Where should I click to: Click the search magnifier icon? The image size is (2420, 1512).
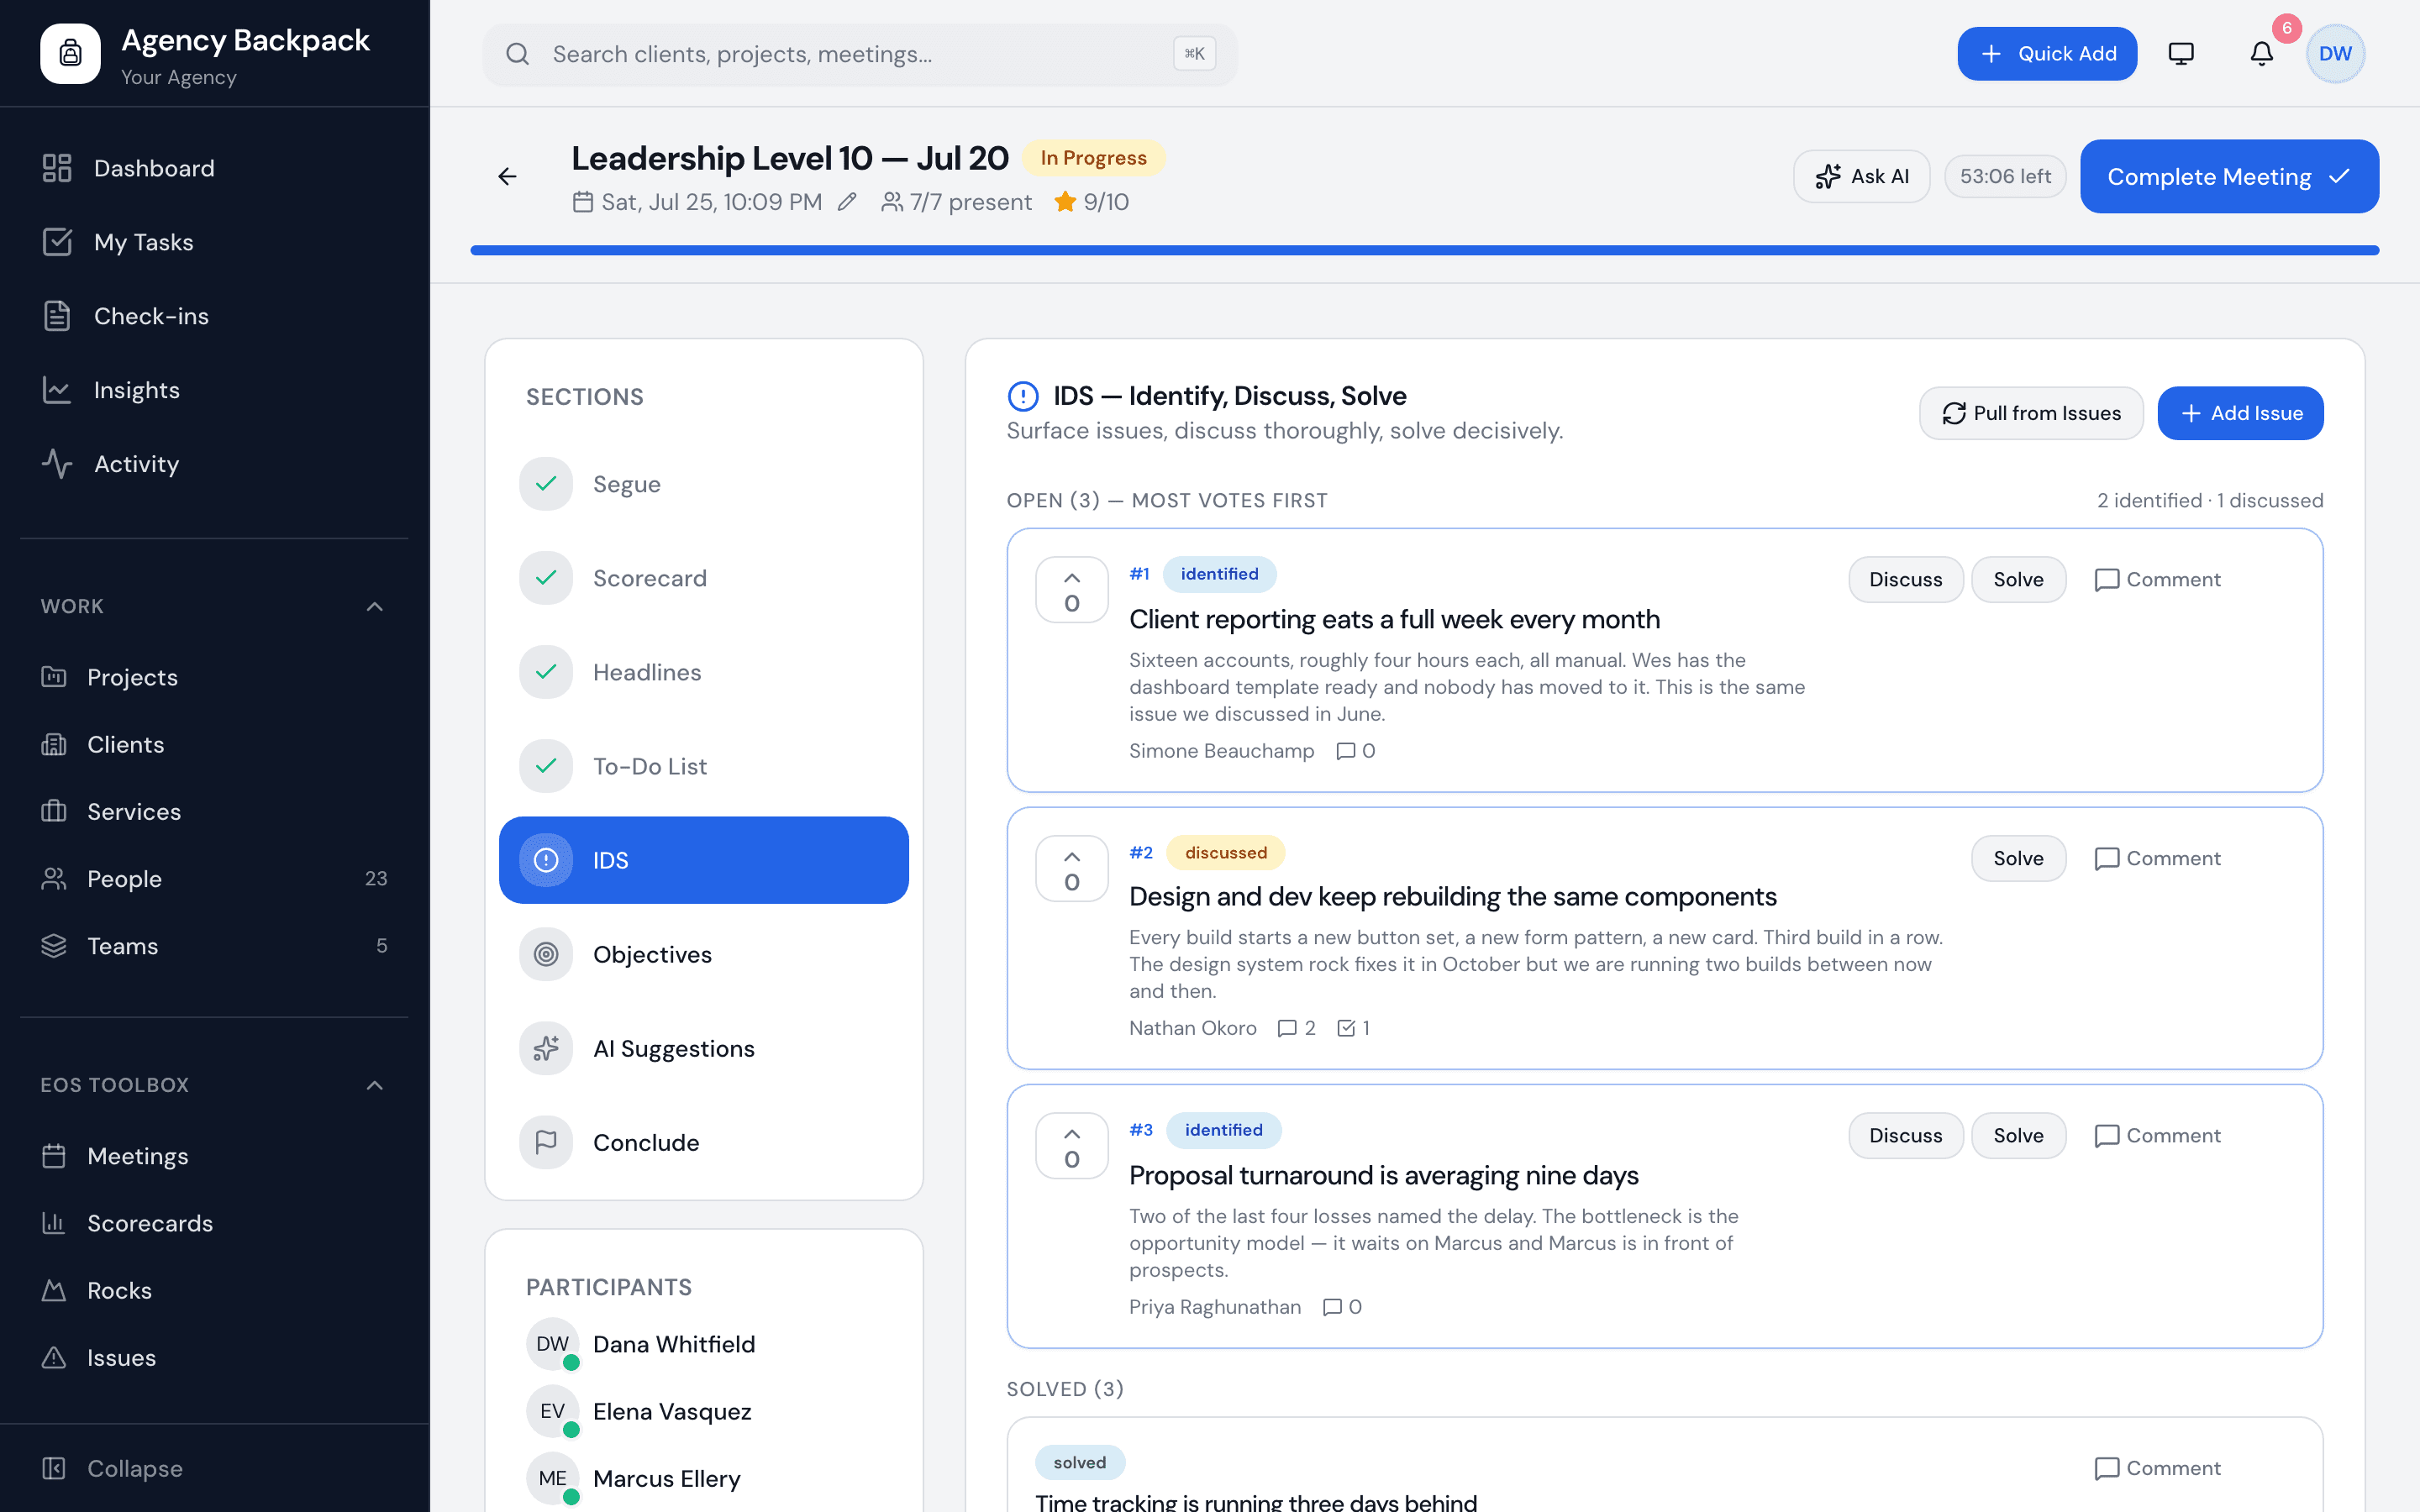[517, 54]
